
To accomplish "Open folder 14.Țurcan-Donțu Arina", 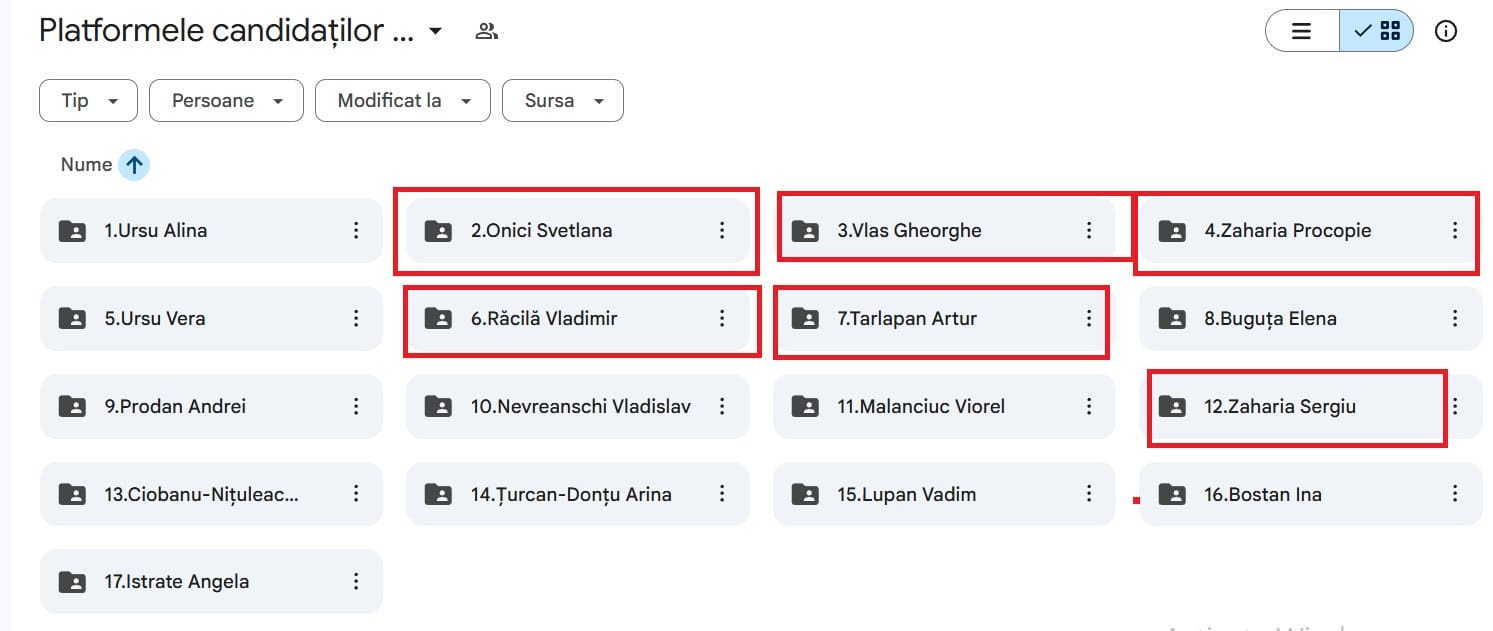I will (x=571, y=494).
